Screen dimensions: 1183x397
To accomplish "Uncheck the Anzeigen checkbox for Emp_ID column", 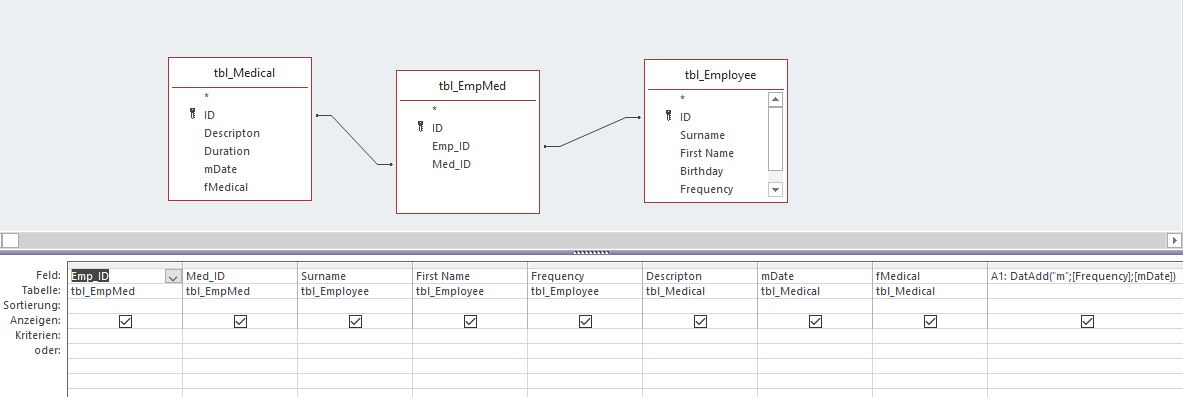I will click(x=125, y=322).
